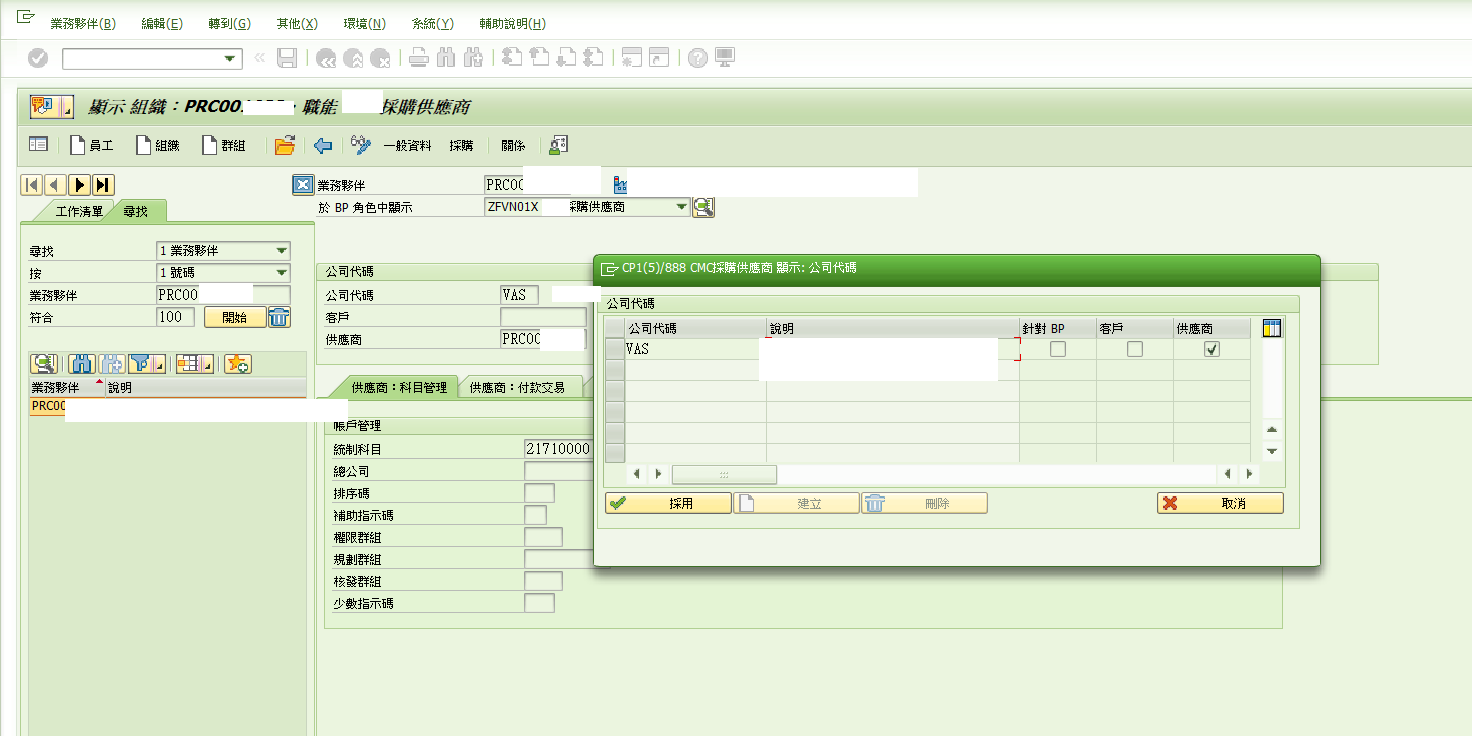
Task: Click the 組織 toolbar button
Action: 158,146
